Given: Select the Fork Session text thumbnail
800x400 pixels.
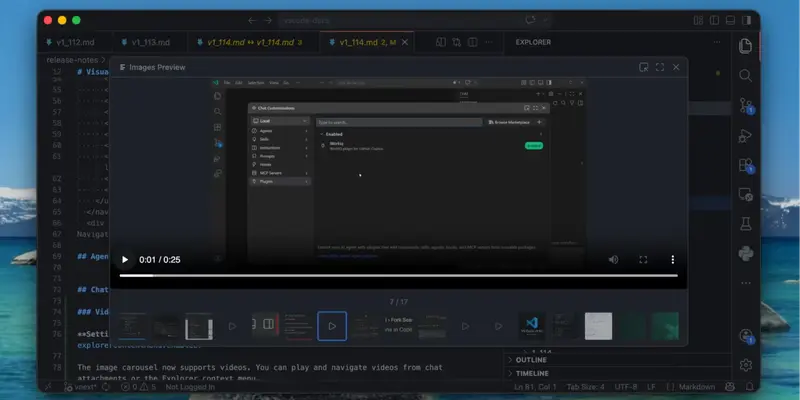Looking at the screenshot, I should pyautogui.click(x=398, y=326).
